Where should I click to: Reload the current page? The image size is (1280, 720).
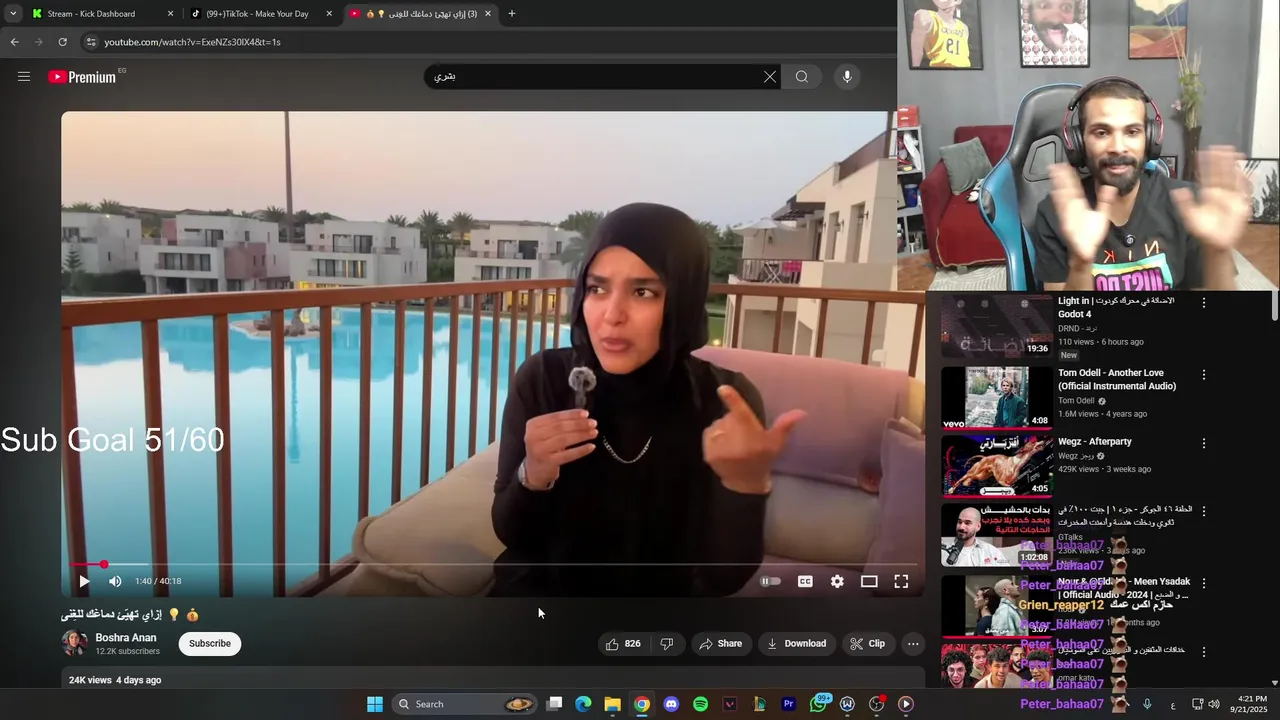click(x=62, y=42)
